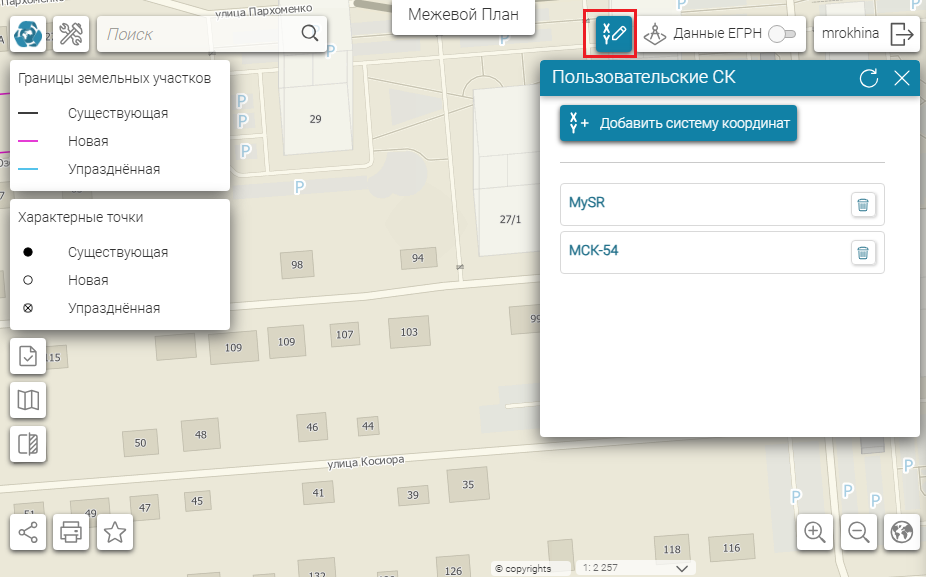Print the map

[71, 531]
